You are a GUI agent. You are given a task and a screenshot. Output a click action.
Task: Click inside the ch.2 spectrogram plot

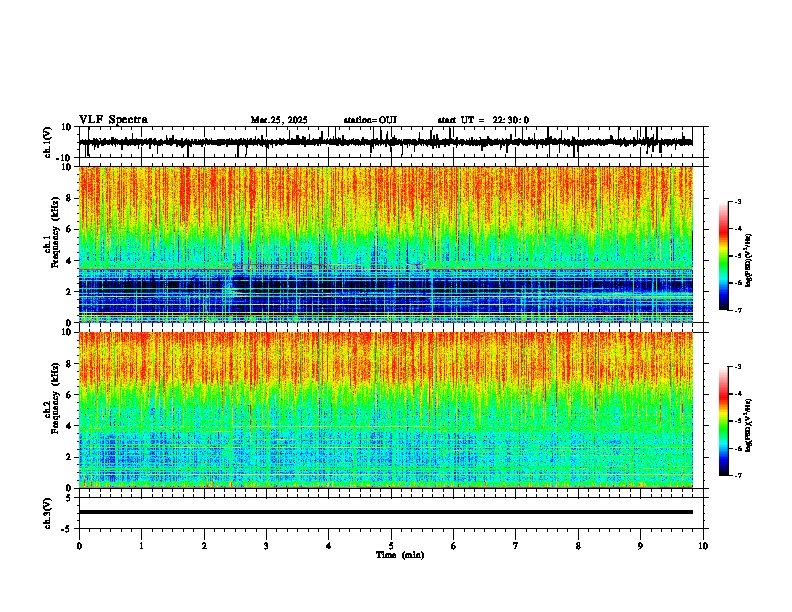[x=385, y=410]
